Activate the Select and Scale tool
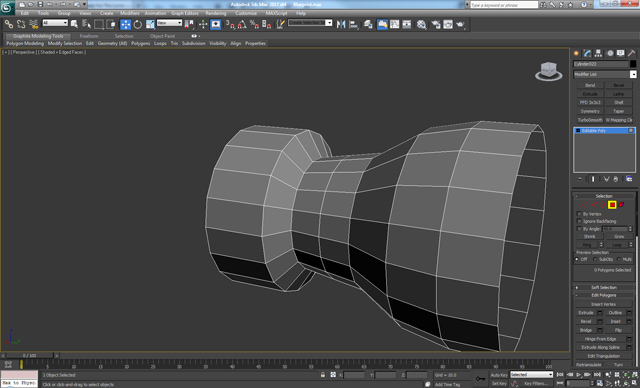The image size is (640, 388). pos(150,24)
